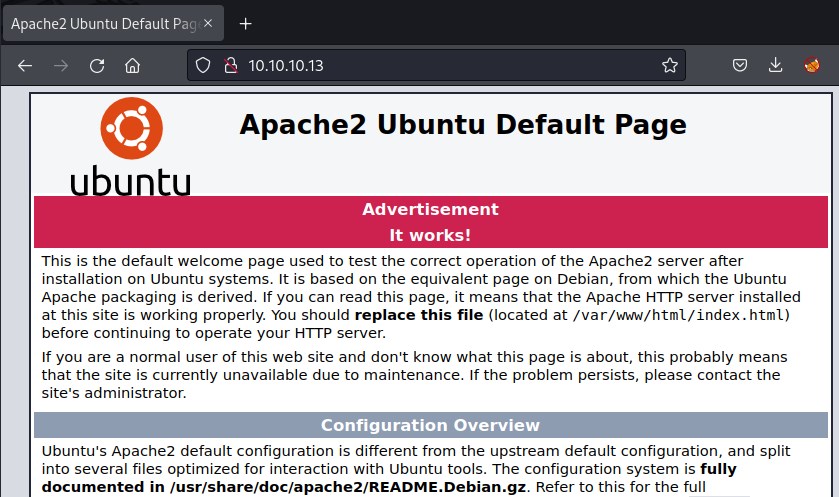Click the Ubuntu logo image
839x497 pixels.
click(x=130, y=148)
